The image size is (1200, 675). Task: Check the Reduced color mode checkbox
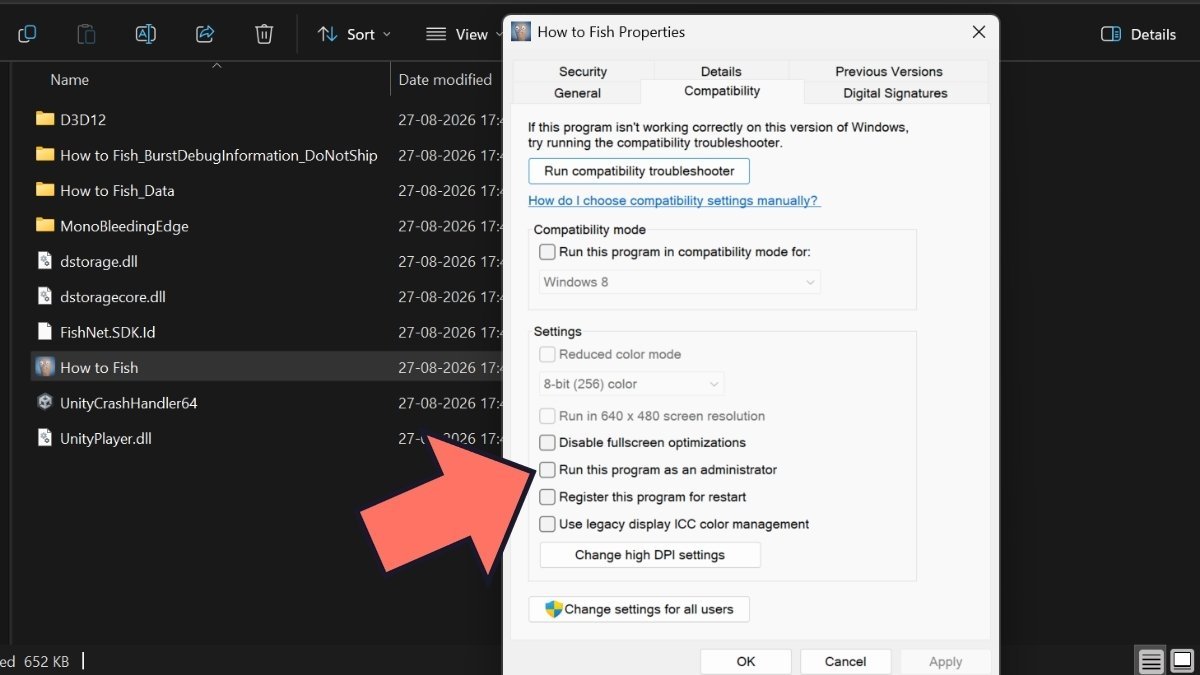[547, 354]
